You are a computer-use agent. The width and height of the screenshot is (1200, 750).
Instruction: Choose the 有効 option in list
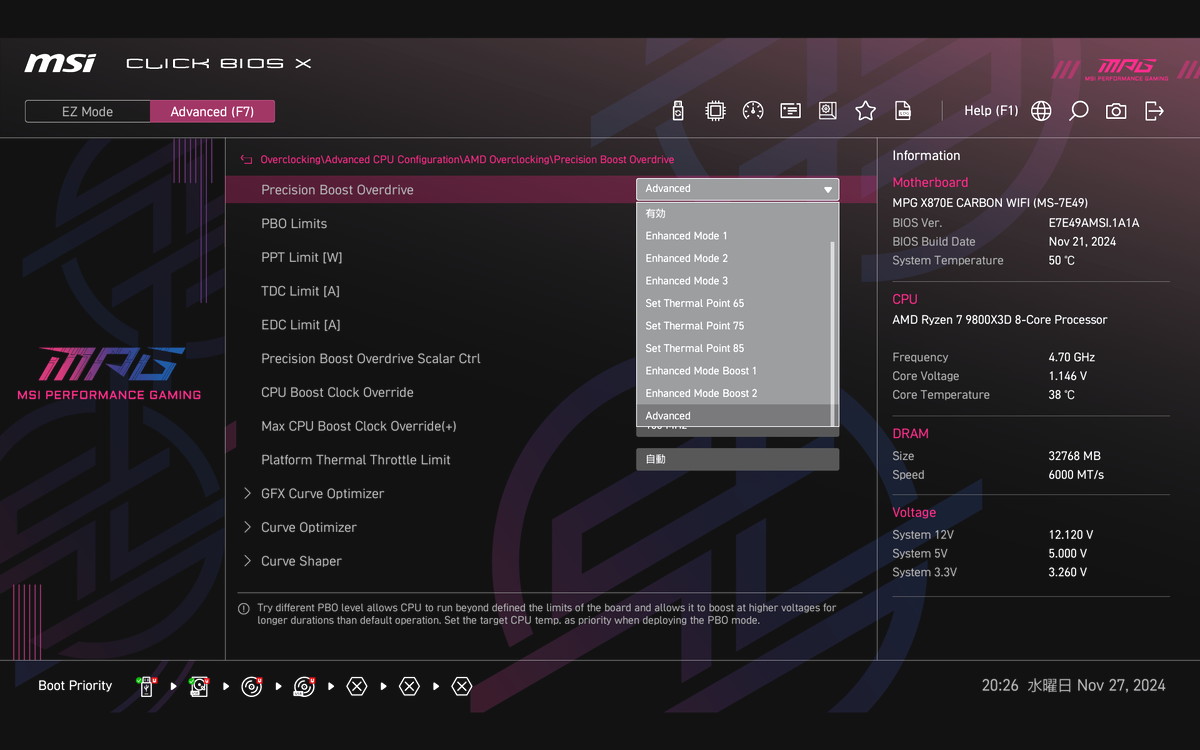click(x=734, y=214)
